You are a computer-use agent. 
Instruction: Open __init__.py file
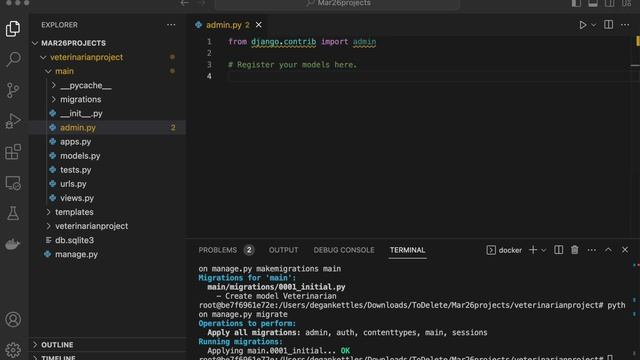click(108, 113)
